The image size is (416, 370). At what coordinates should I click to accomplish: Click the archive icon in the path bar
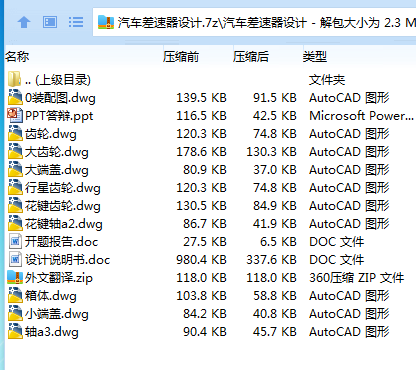point(106,22)
